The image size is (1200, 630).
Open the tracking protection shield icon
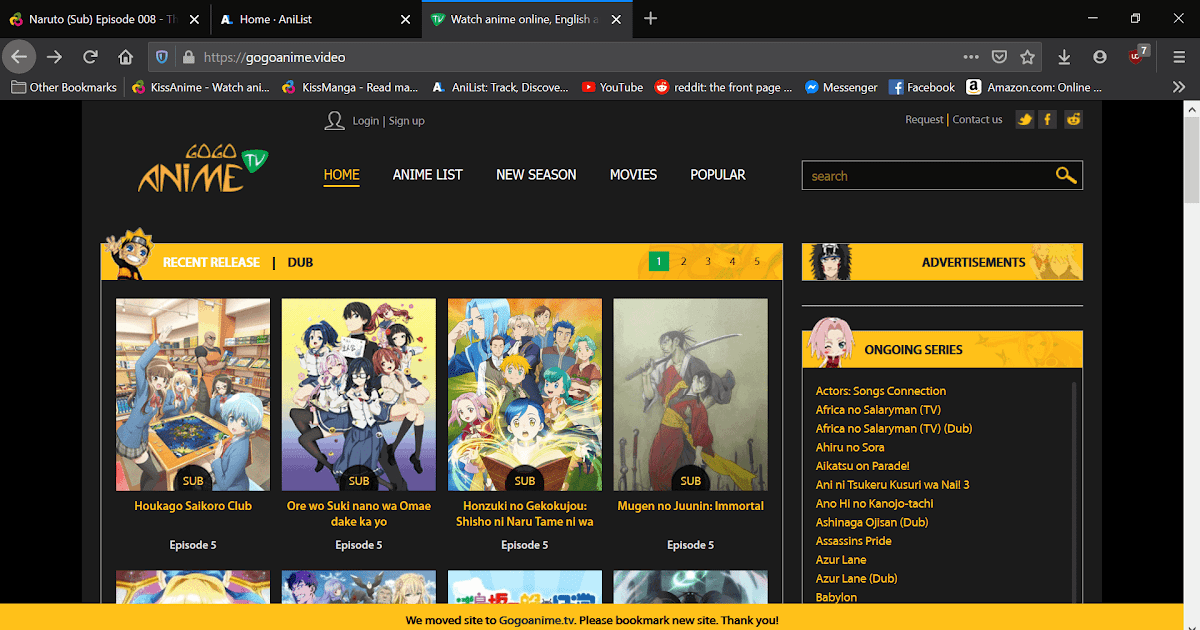tap(162, 57)
